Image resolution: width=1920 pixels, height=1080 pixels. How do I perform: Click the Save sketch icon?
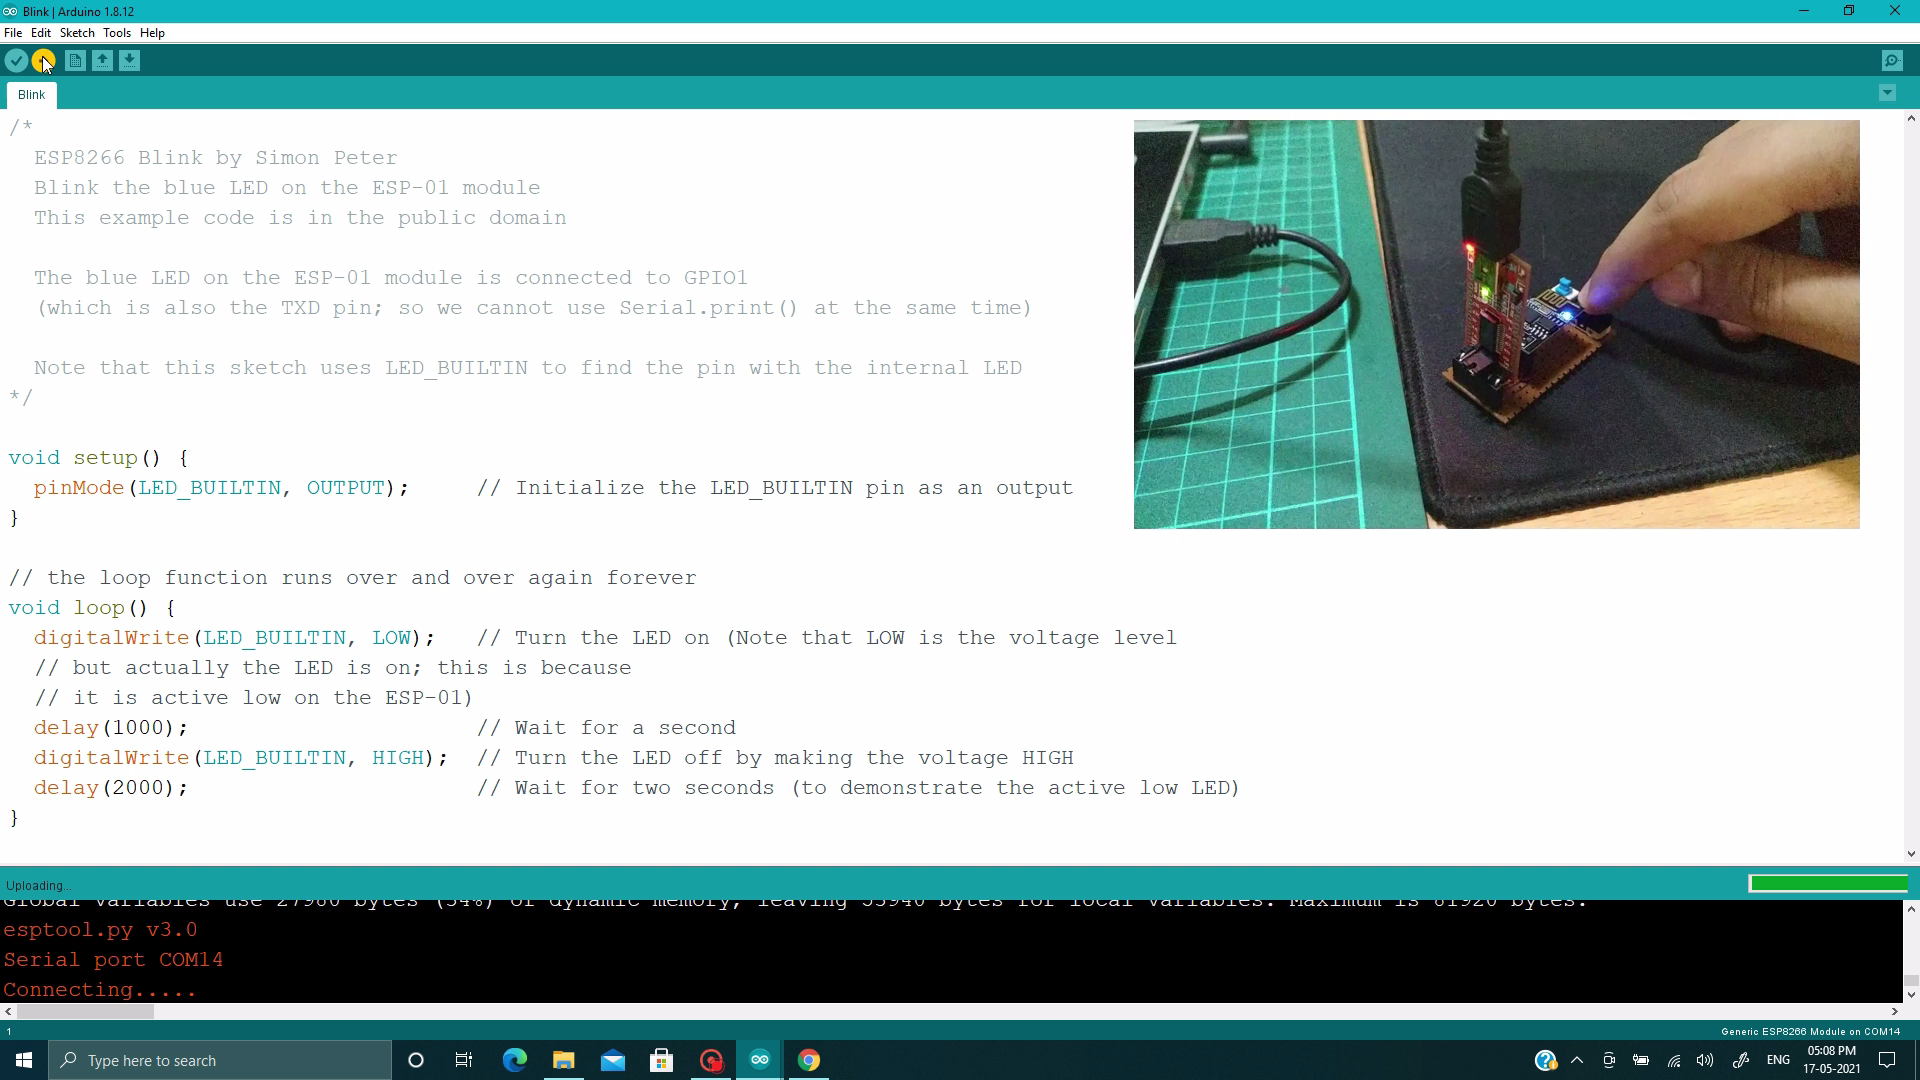[x=128, y=61]
